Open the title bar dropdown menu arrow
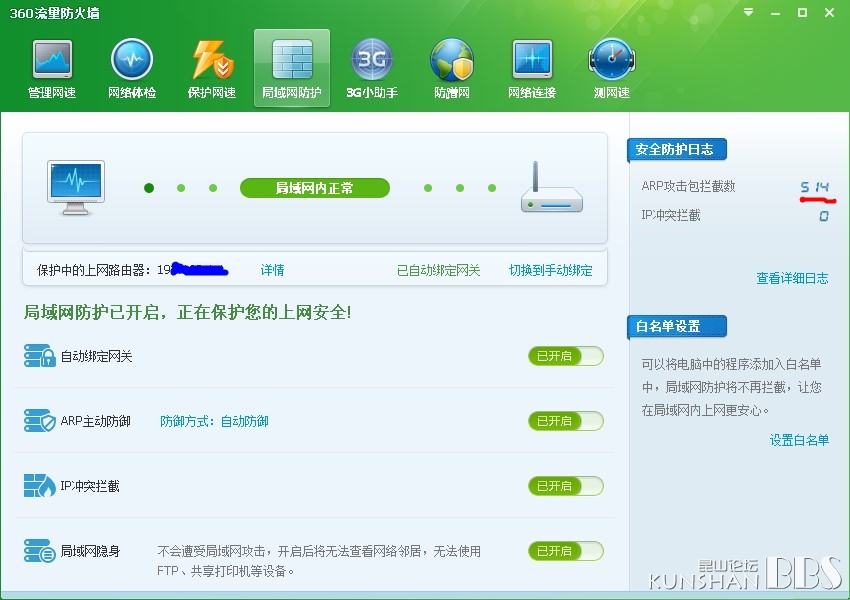The height and width of the screenshot is (600, 850). click(750, 13)
